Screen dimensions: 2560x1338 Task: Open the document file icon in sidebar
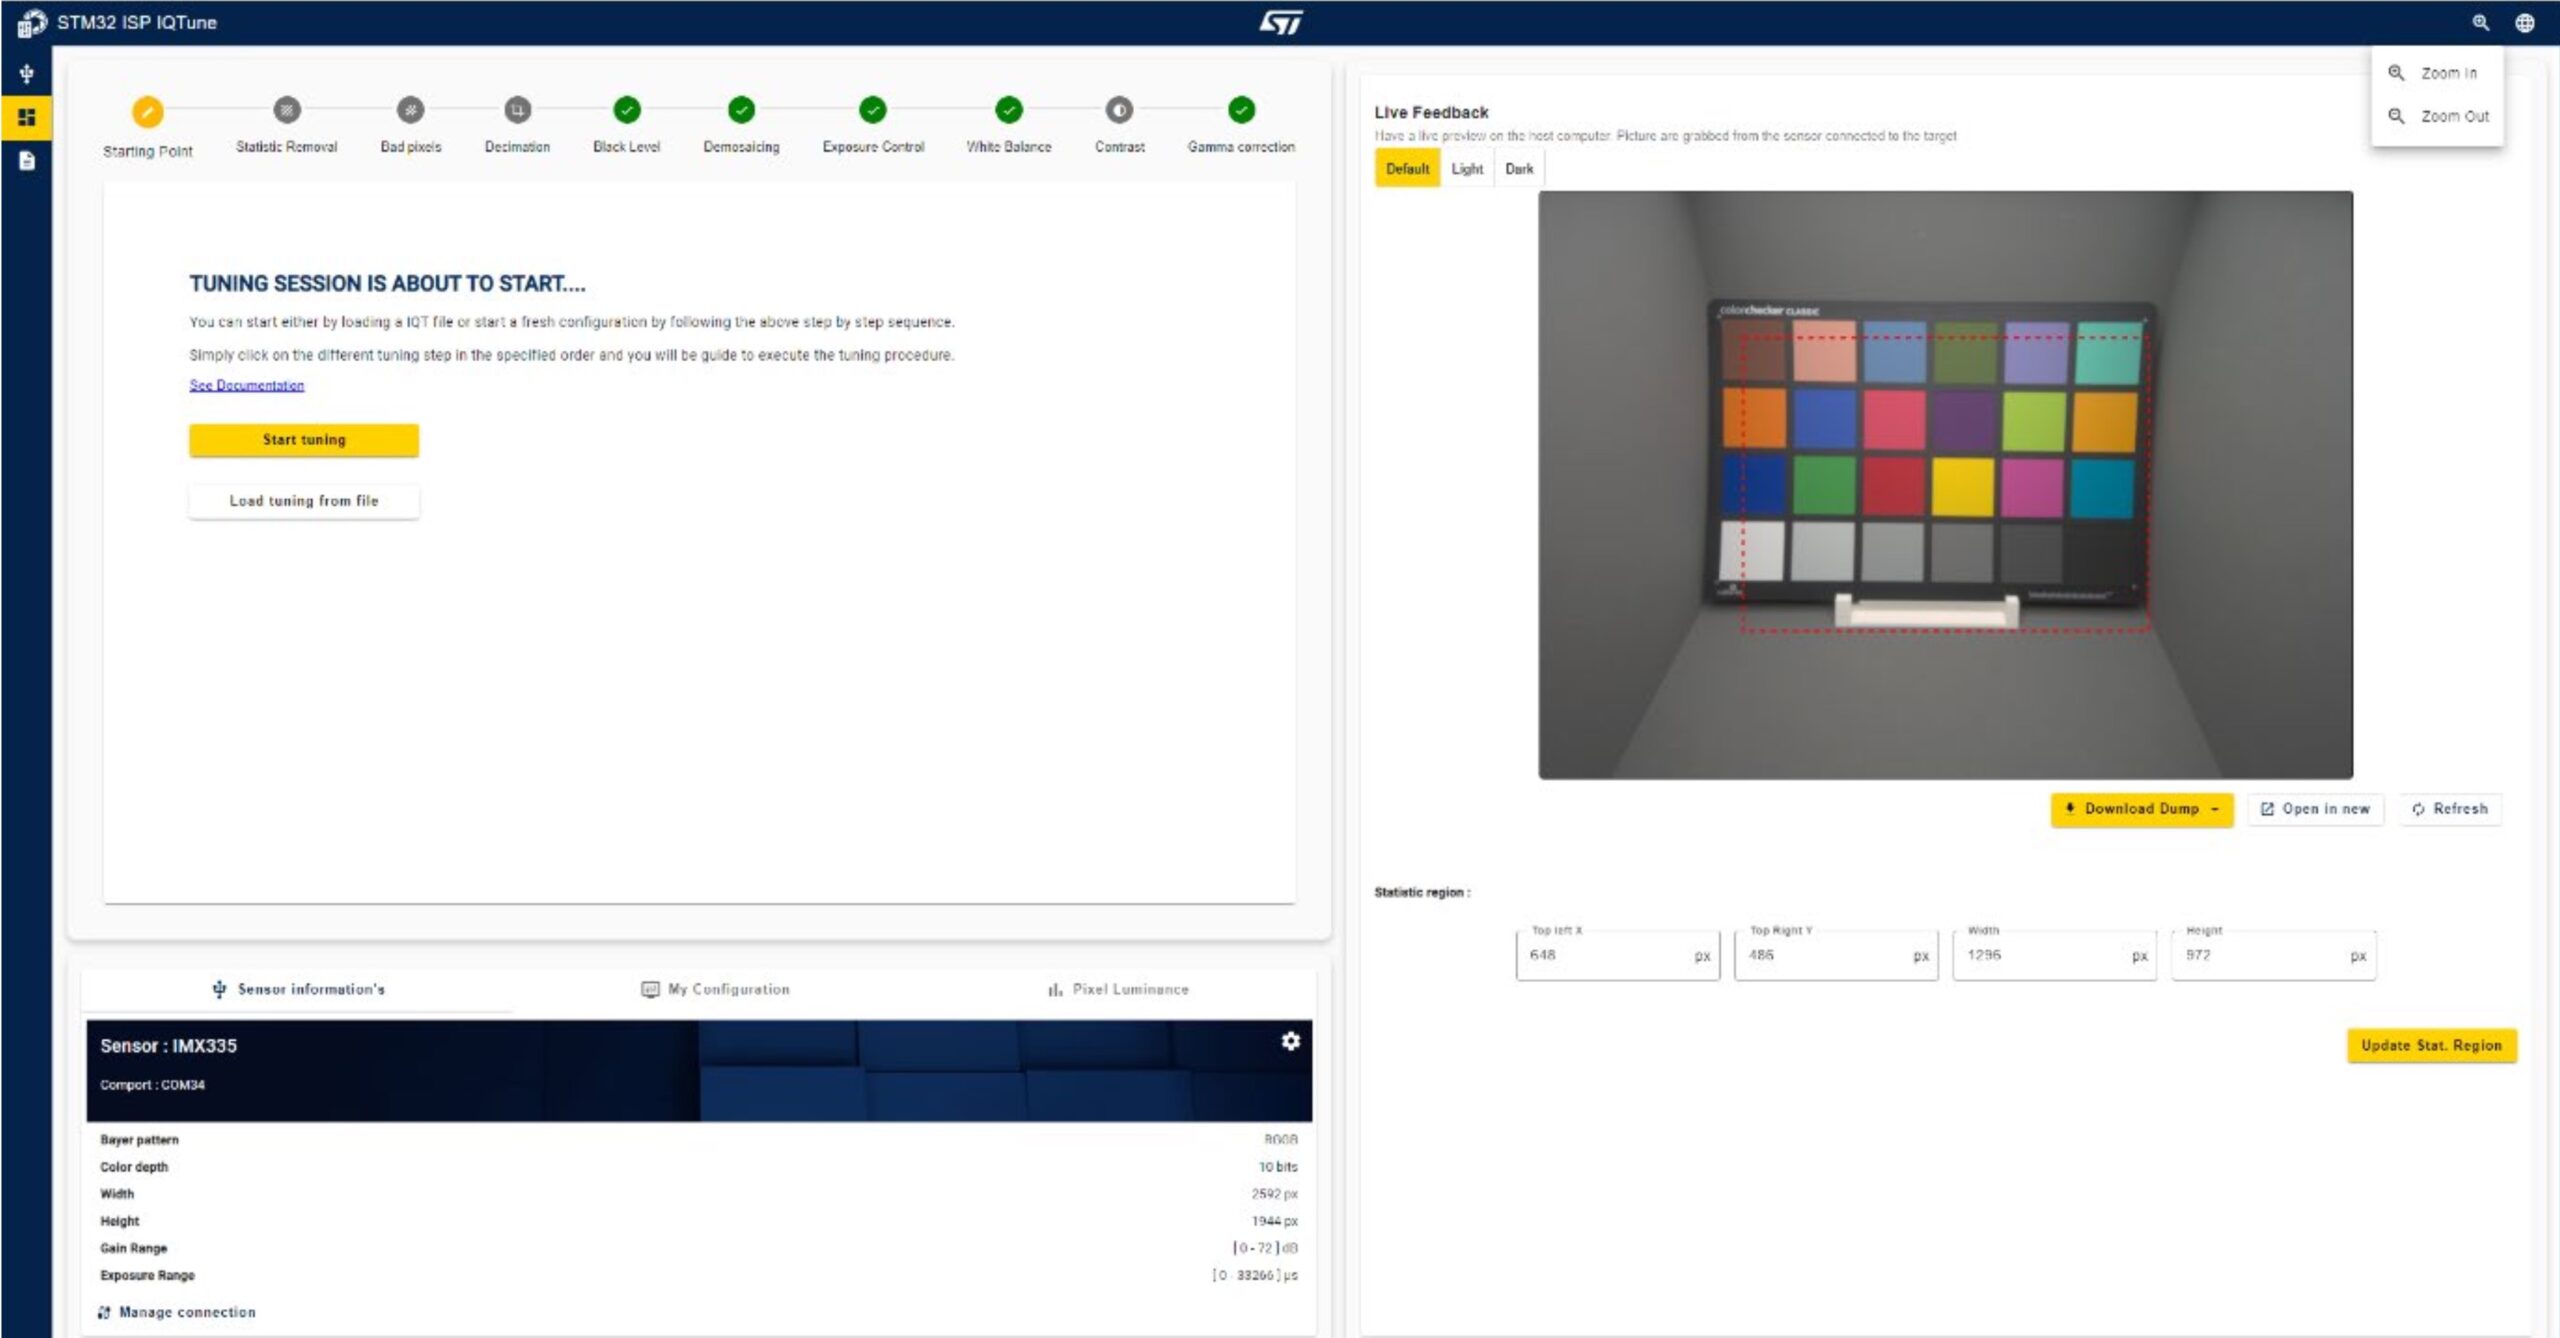(x=27, y=161)
